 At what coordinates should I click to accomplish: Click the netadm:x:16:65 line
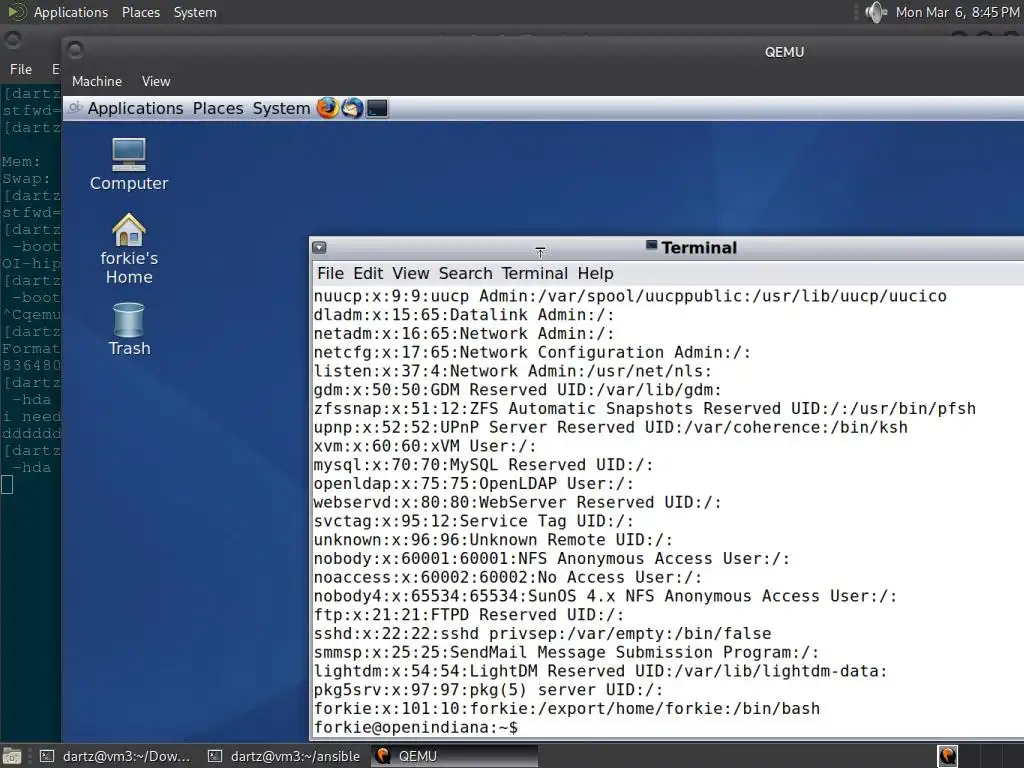click(x=464, y=334)
